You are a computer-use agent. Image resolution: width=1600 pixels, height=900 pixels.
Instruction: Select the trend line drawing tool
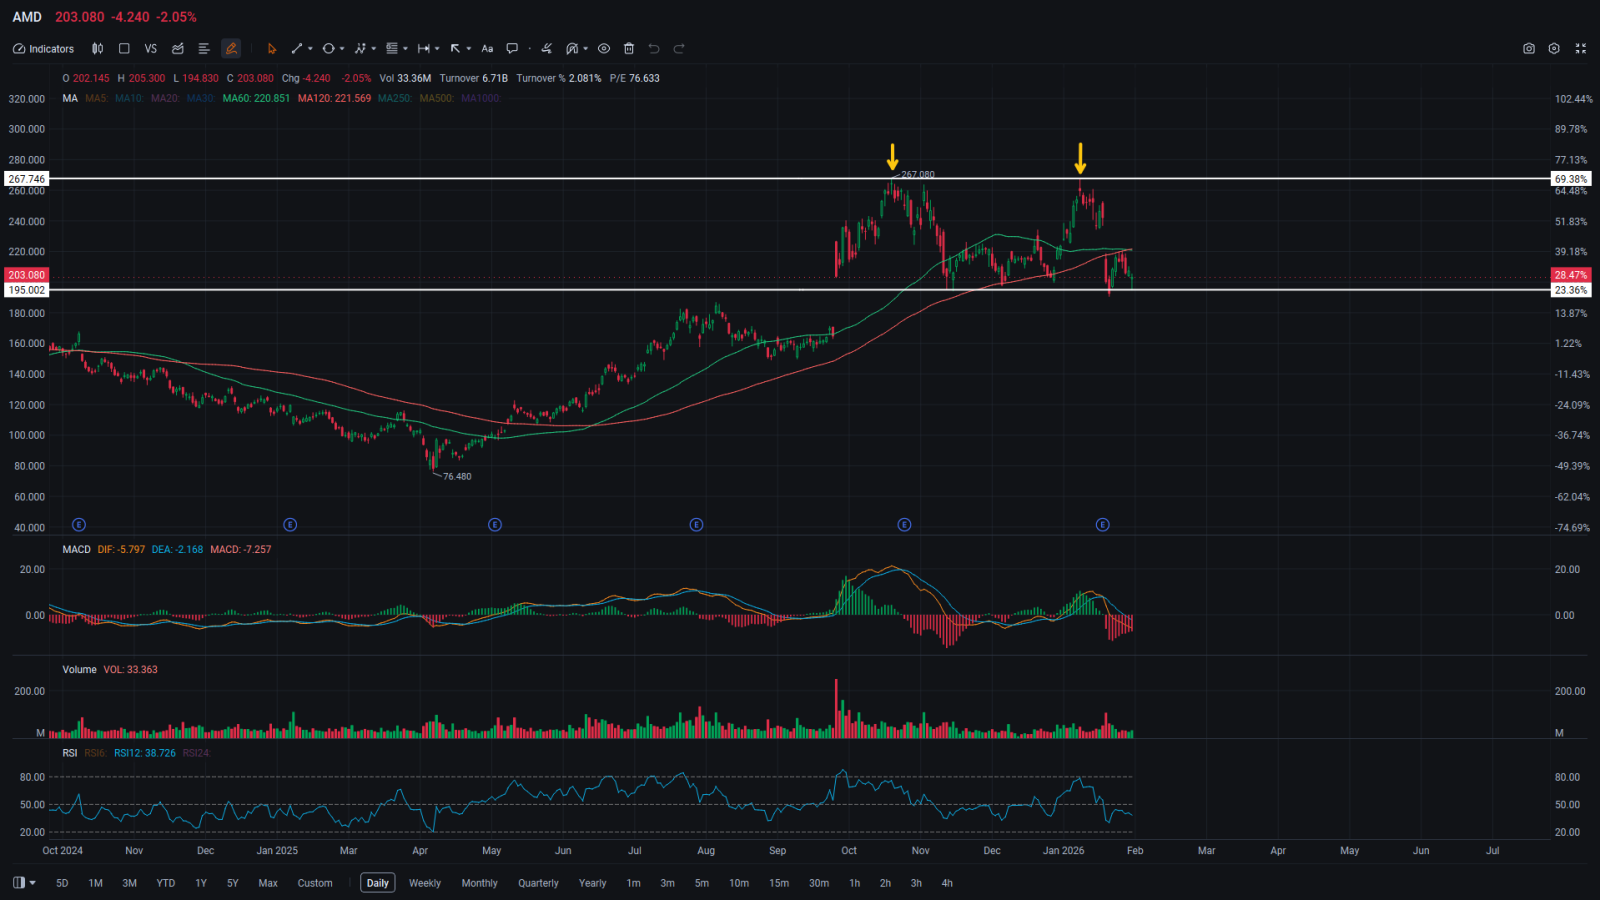296,48
